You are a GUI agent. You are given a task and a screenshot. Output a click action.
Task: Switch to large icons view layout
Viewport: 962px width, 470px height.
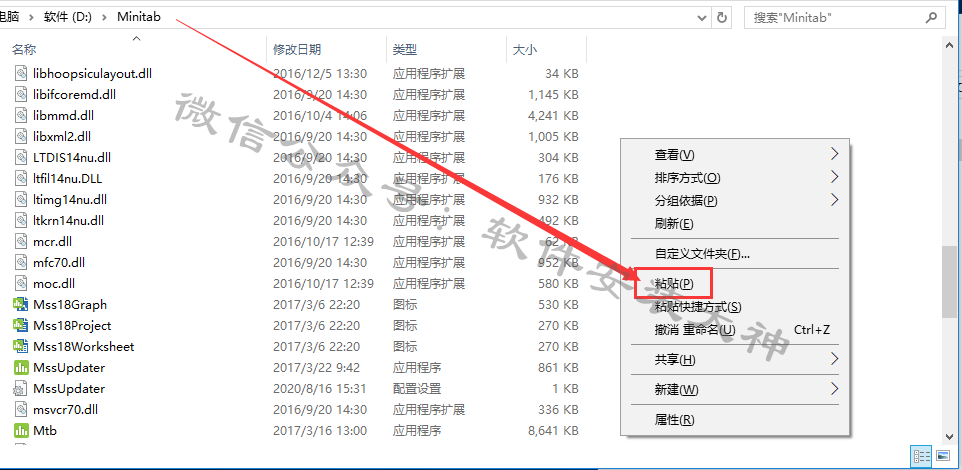tap(942, 456)
